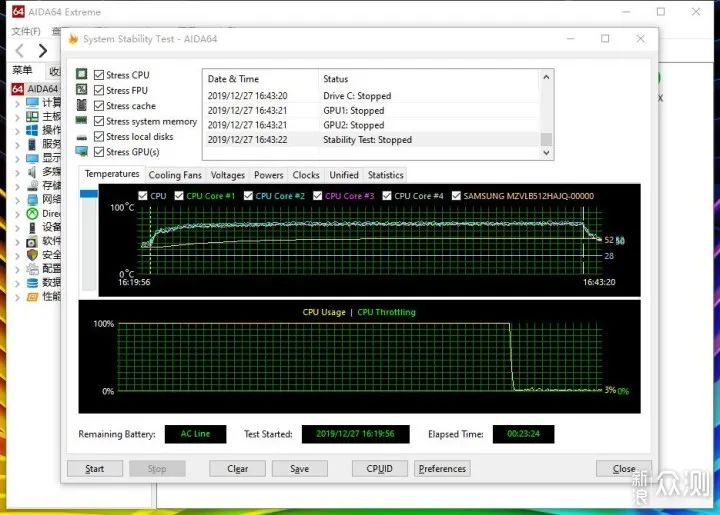The height and width of the screenshot is (515, 720).
Task: Open the Preferences dialog
Action: tap(442, 469)
